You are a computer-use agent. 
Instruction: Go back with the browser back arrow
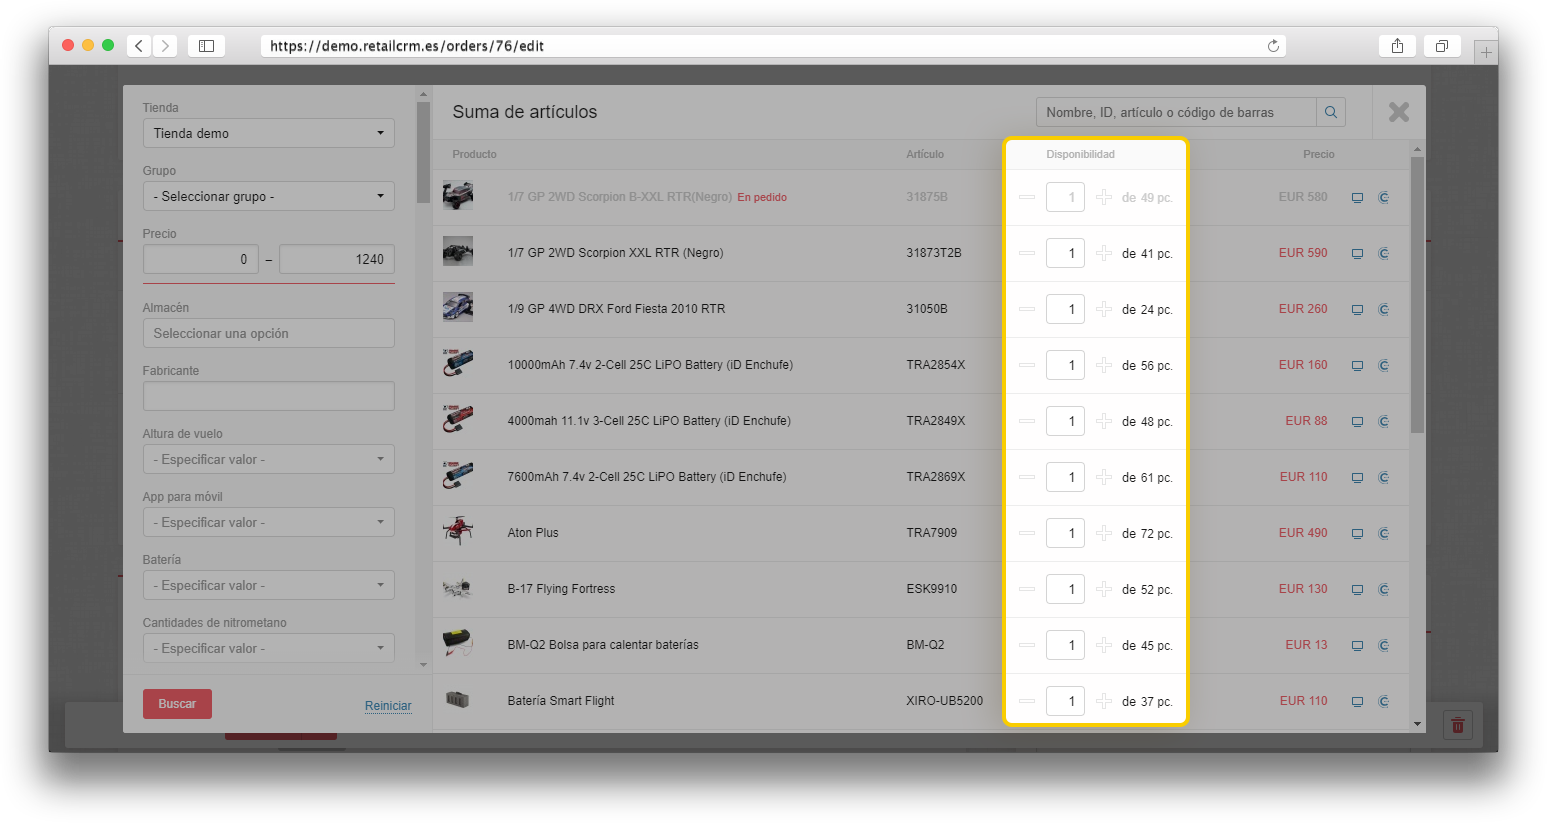(139, 46)
